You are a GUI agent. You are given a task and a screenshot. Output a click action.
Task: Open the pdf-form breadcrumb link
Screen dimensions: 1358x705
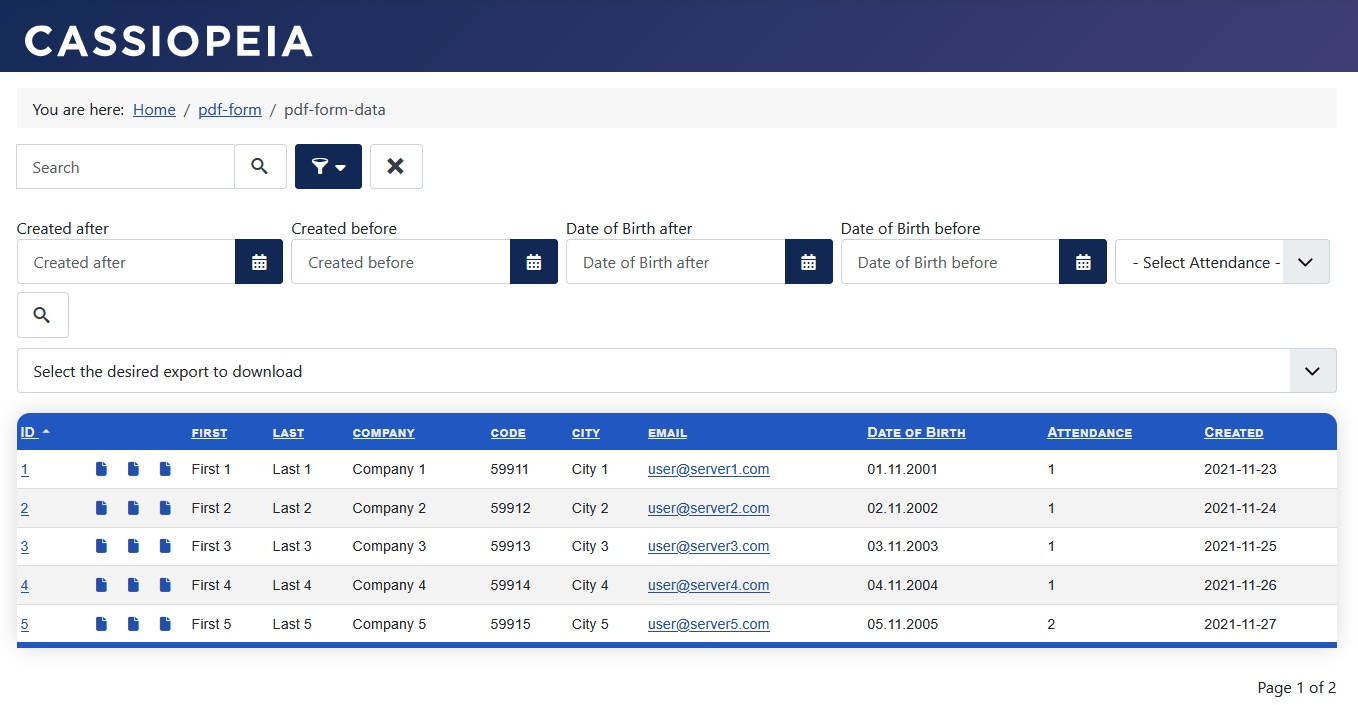pos(230,110)
